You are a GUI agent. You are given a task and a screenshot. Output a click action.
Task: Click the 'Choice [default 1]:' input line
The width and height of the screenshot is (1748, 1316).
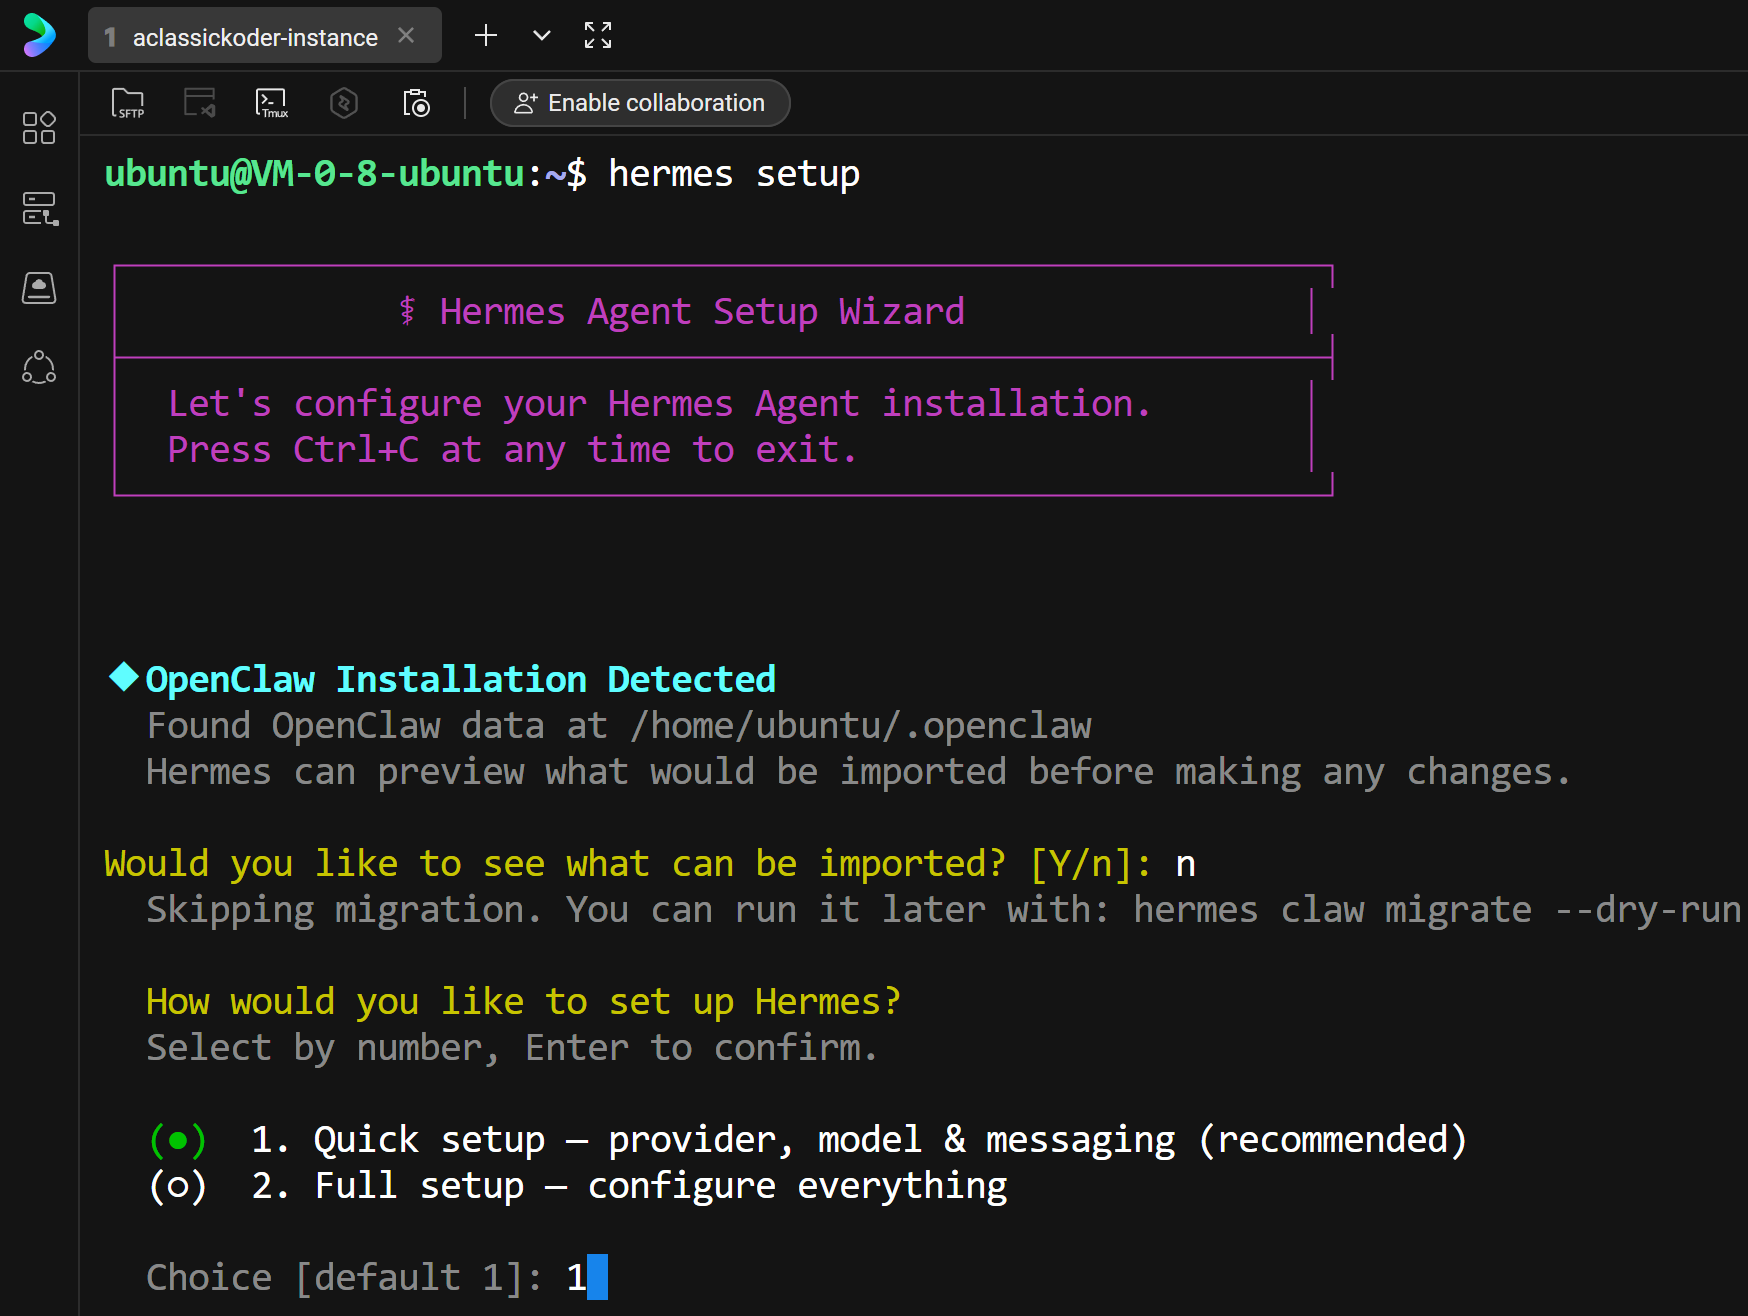[x=376, y=1278]
